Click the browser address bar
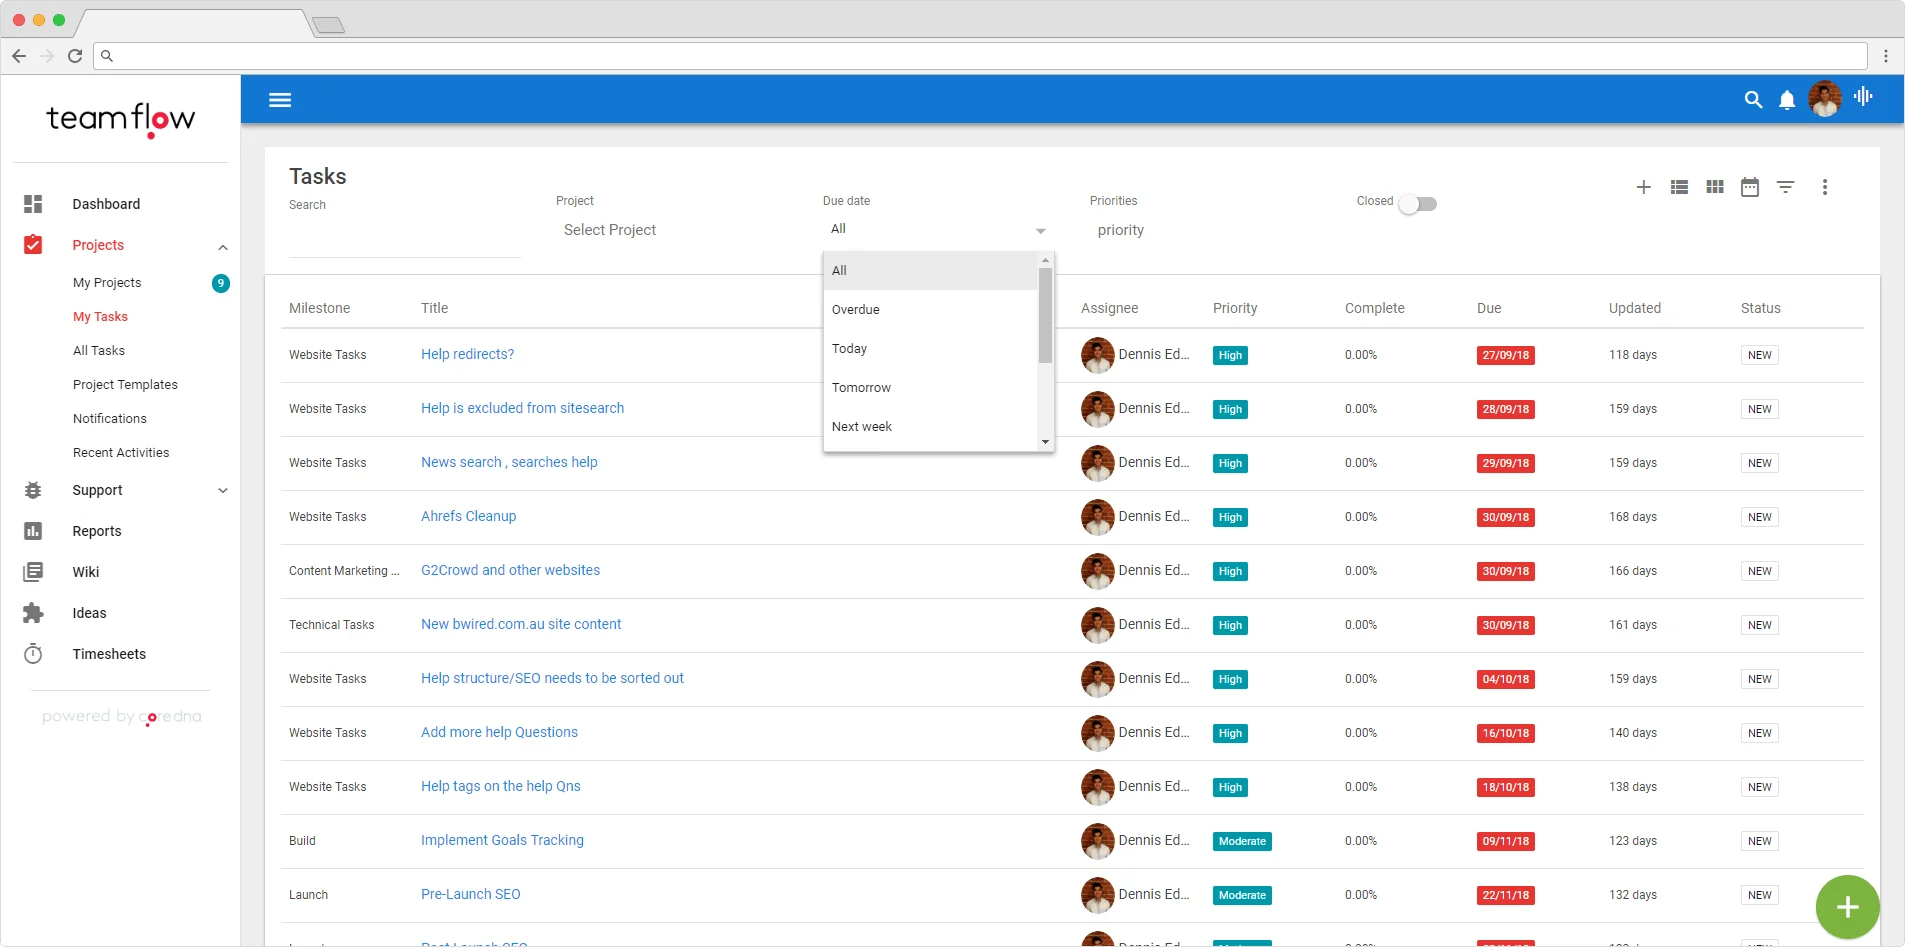This screenshot has width=1905, height=947. [980, 56]
